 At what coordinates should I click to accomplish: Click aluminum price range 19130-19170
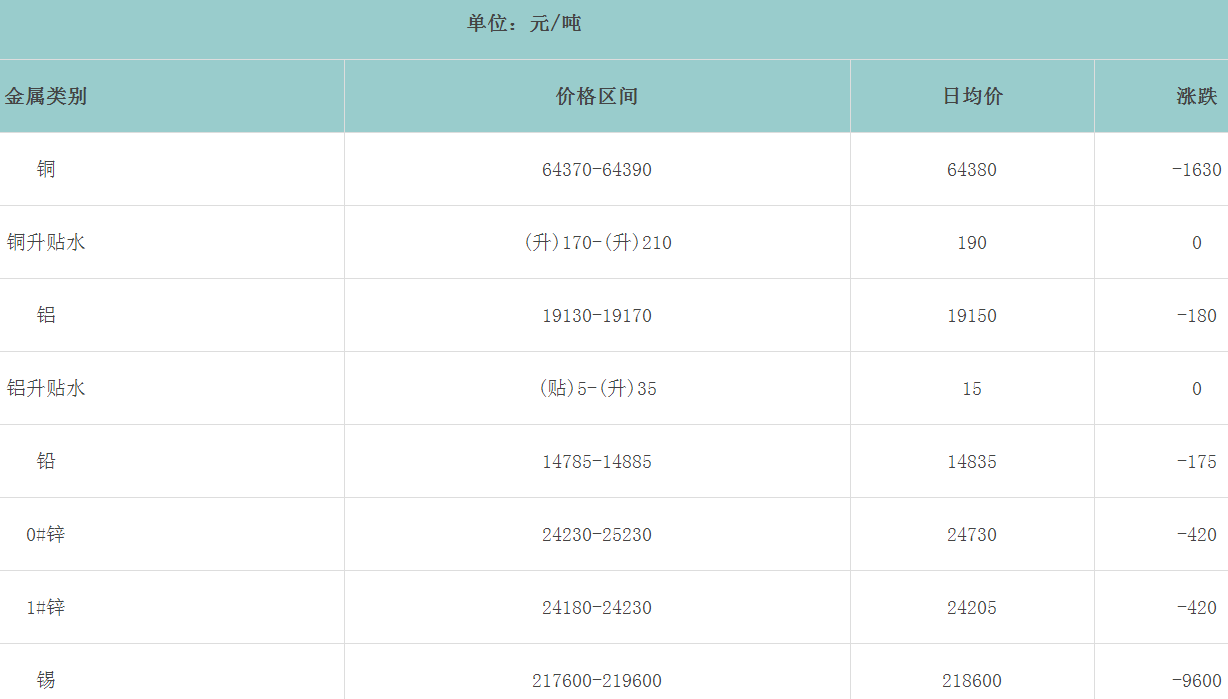click(597, 316)
